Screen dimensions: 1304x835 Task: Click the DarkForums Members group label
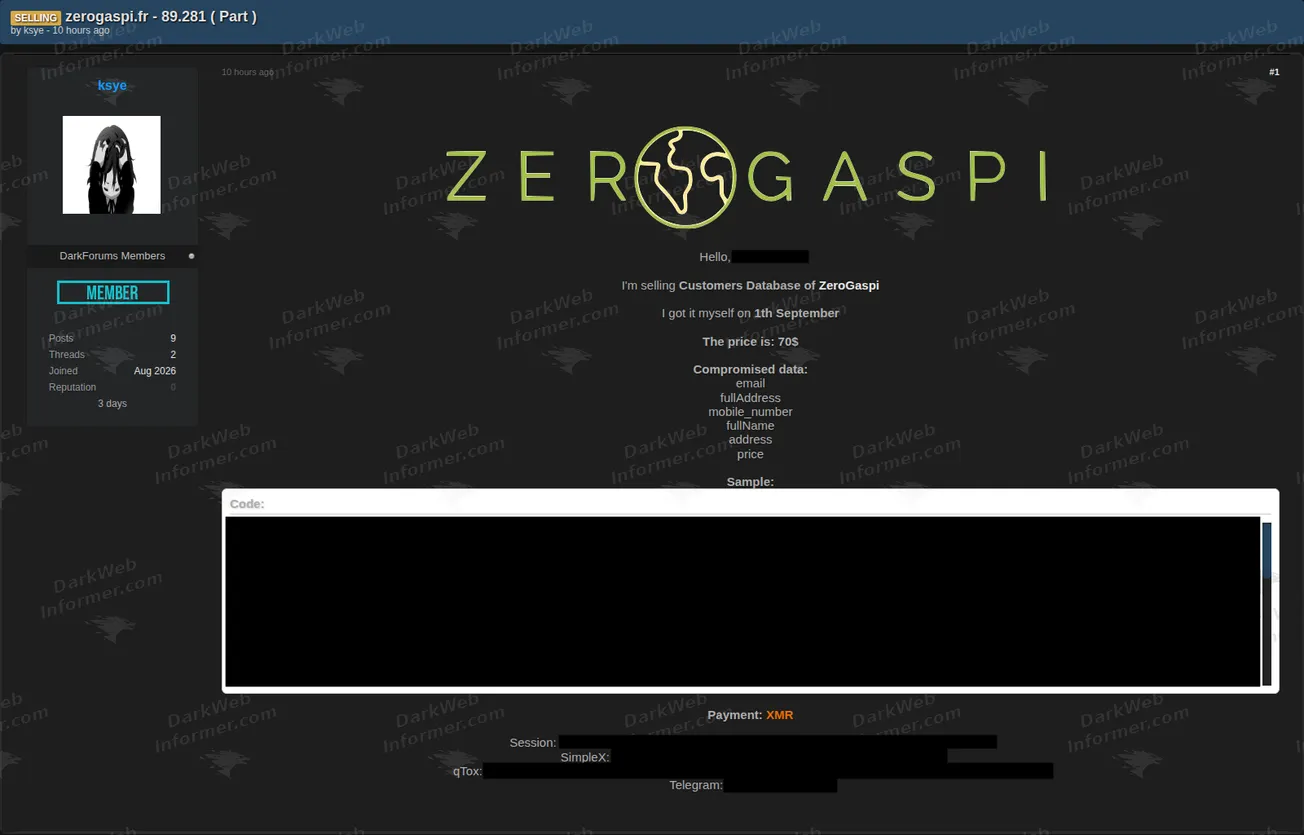click(112, 256)
